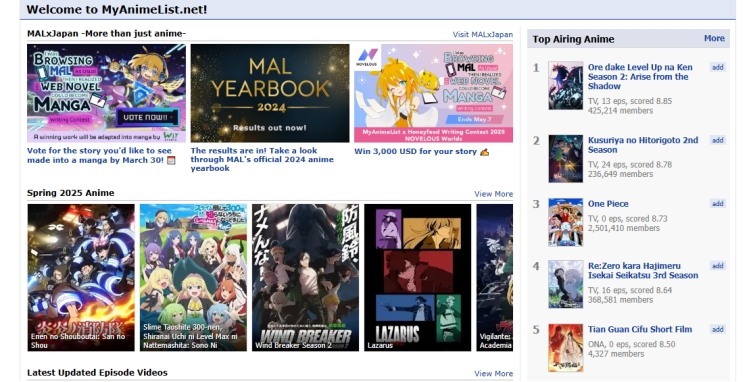Open the Ore dake Level Up thumbnail
The height and width of the screenshot is (382, 752).
click(566, 86)
